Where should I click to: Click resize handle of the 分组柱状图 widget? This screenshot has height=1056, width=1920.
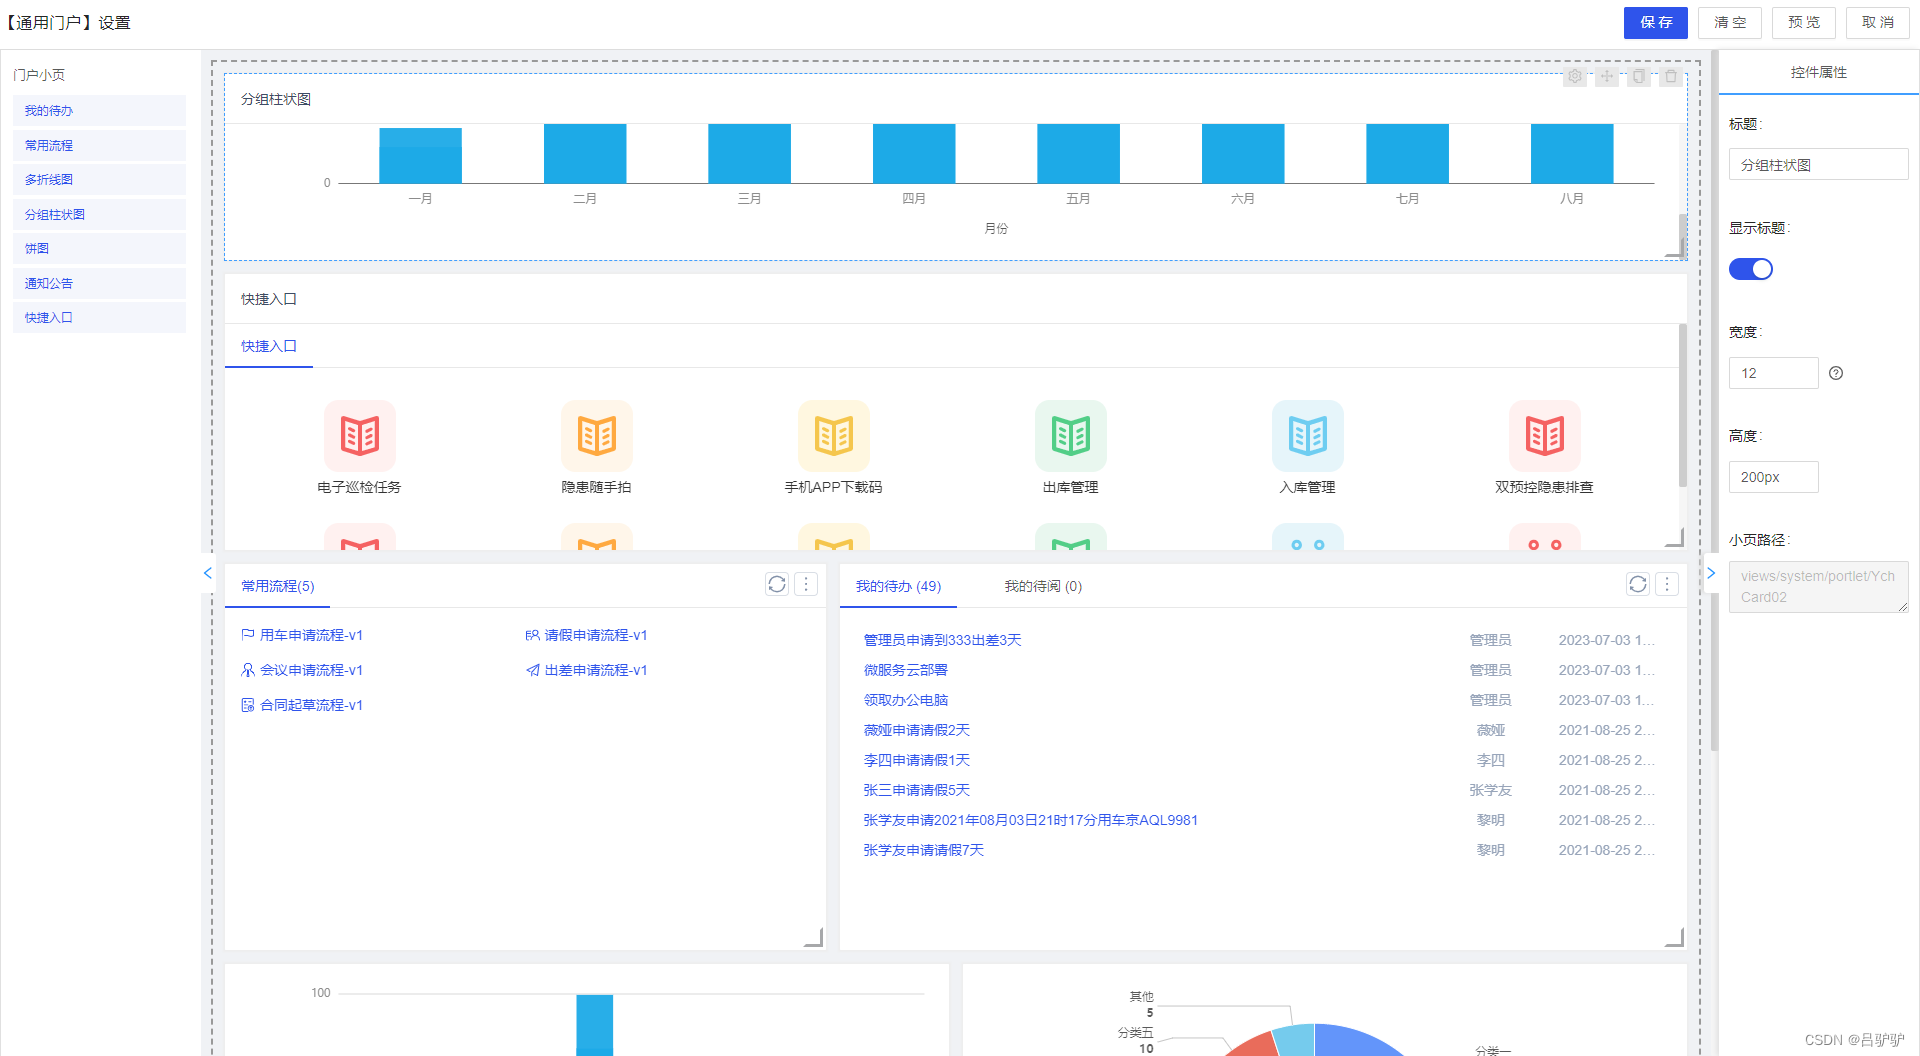[1675, 248]
